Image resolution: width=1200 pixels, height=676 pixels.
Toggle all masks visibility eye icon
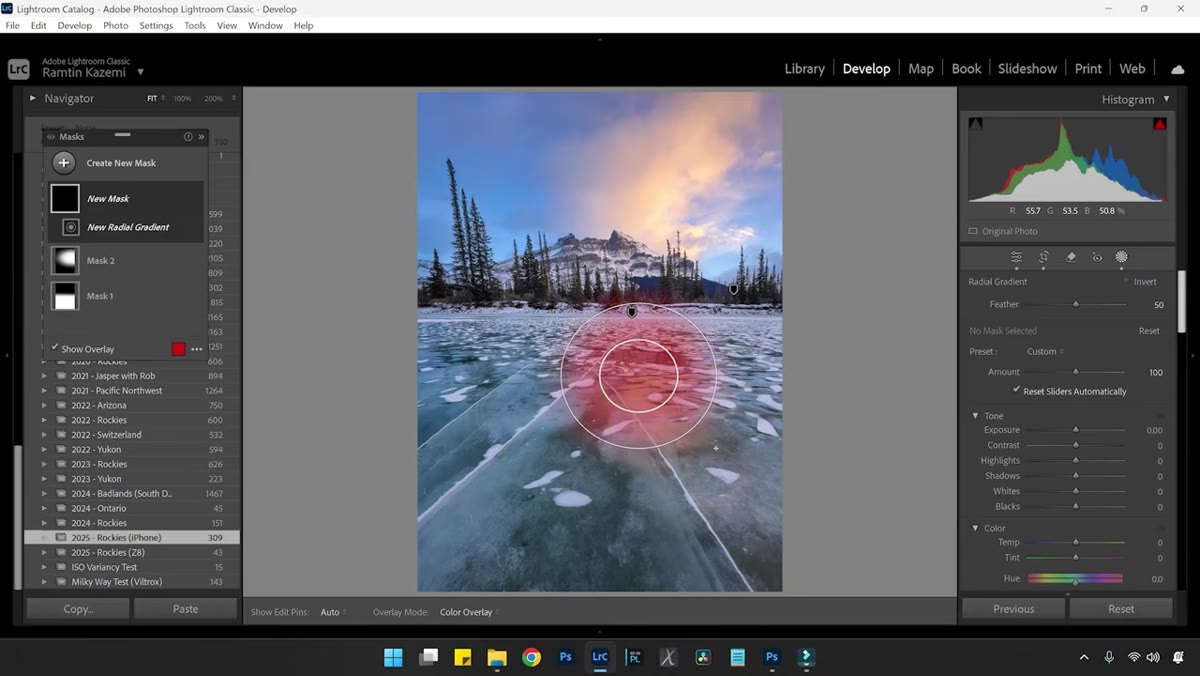[x=51, y=137]
